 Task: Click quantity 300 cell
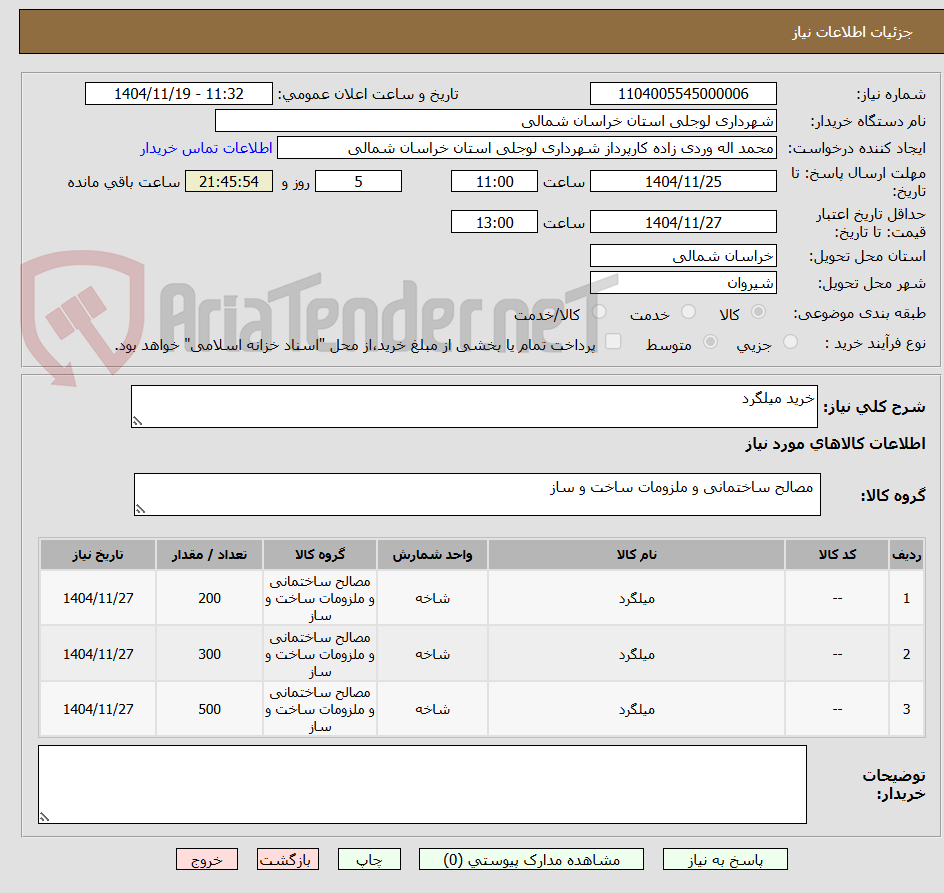coord(210,654)
